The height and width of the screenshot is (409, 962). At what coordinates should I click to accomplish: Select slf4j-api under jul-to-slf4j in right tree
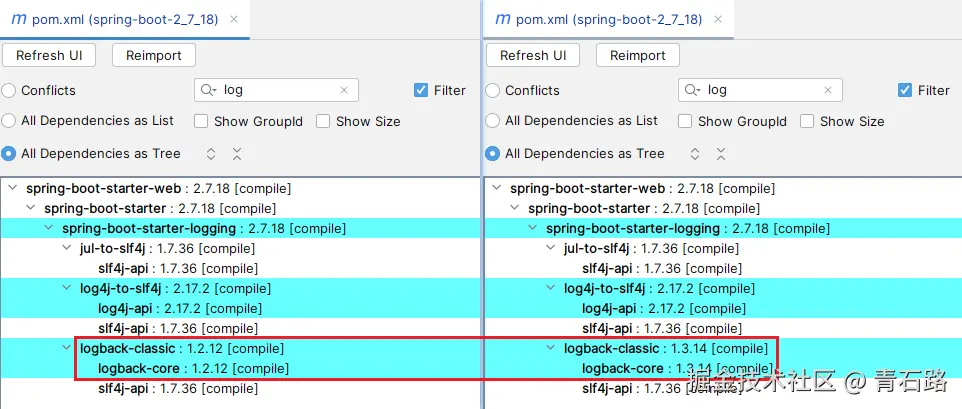(662, 269)
